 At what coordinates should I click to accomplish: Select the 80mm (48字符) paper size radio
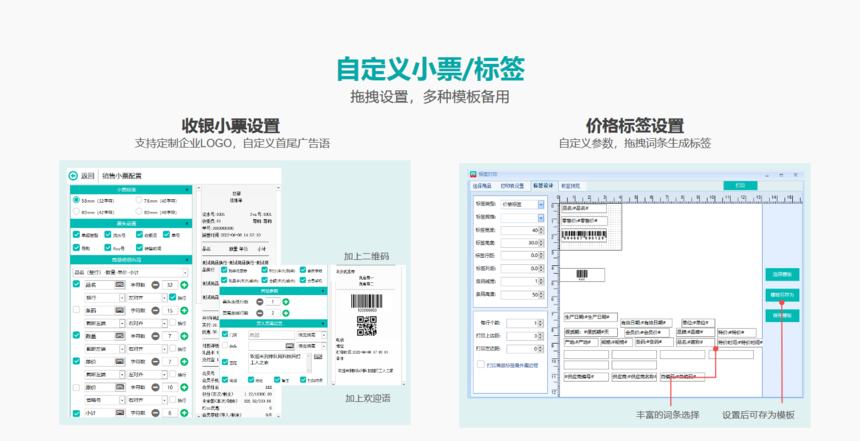(x=139, y=211)
